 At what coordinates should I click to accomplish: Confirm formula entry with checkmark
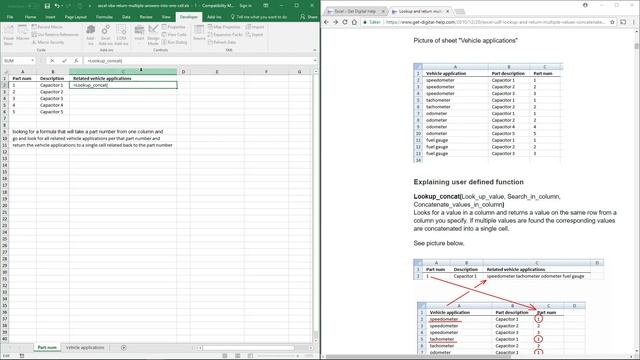[x=64, y=61]
